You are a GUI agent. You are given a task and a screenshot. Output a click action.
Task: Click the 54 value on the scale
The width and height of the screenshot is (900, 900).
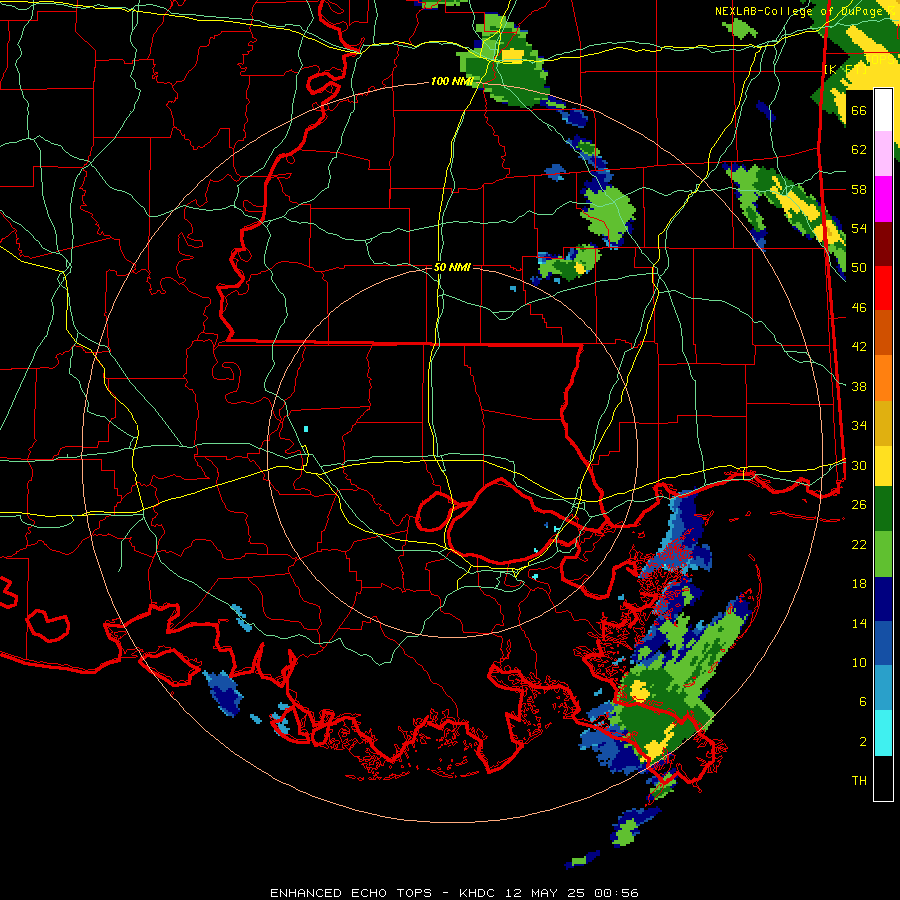pos(859,229)
